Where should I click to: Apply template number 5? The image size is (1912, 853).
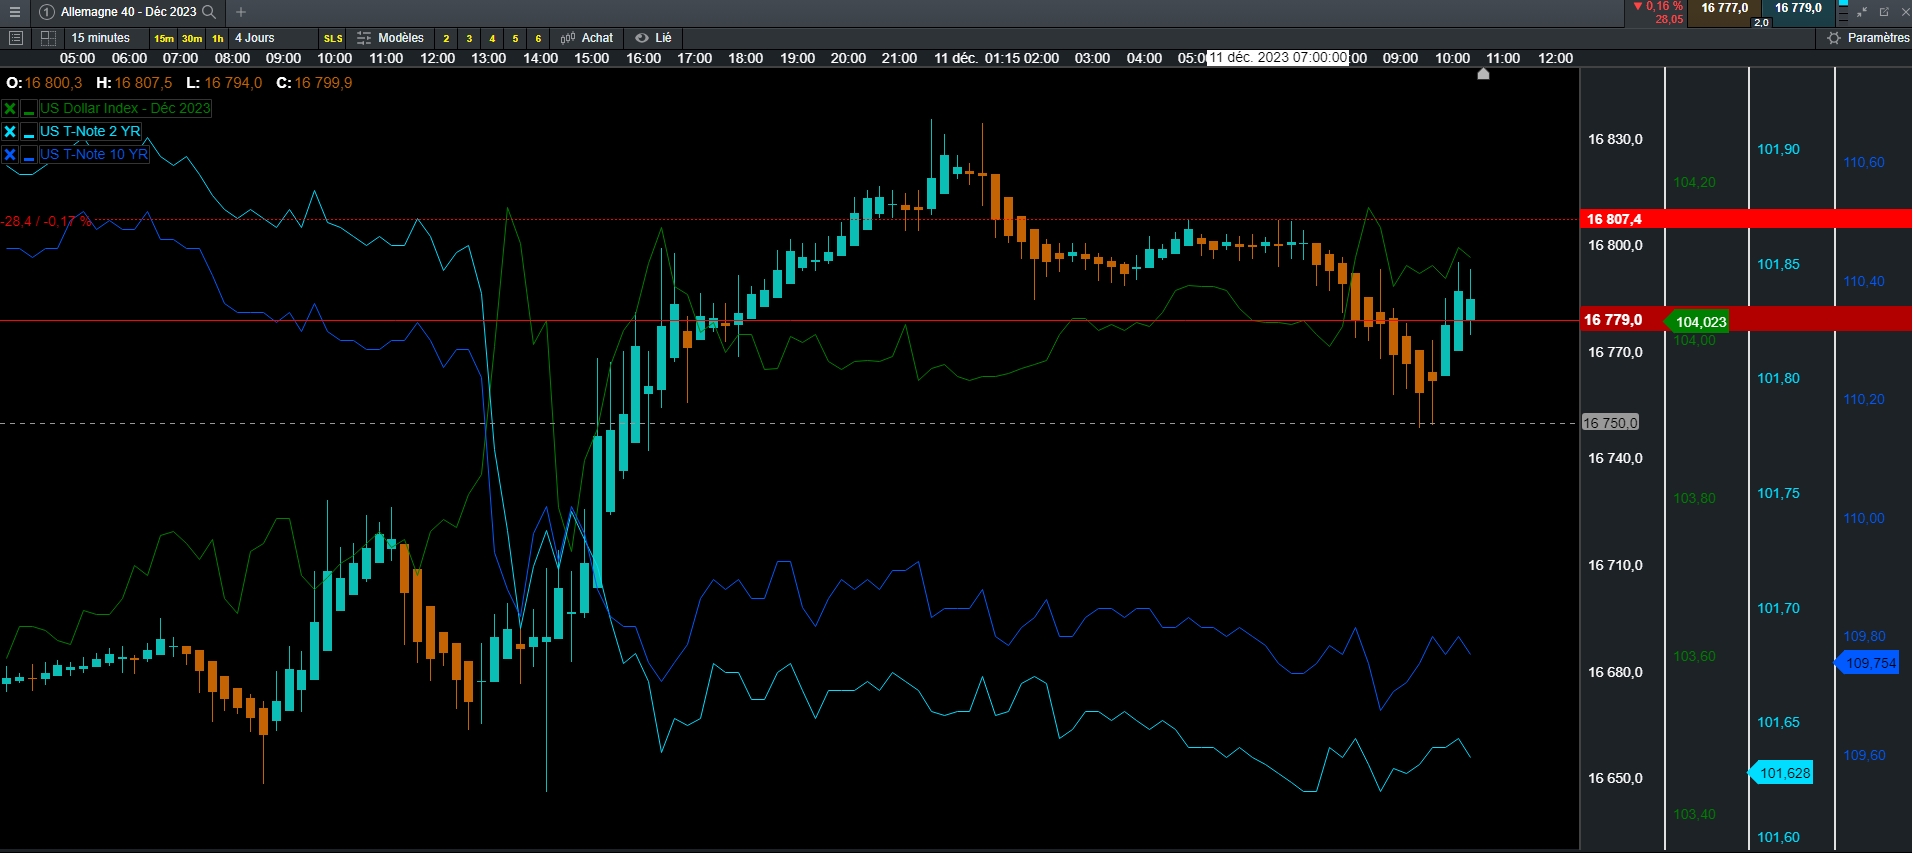(515, 38)
